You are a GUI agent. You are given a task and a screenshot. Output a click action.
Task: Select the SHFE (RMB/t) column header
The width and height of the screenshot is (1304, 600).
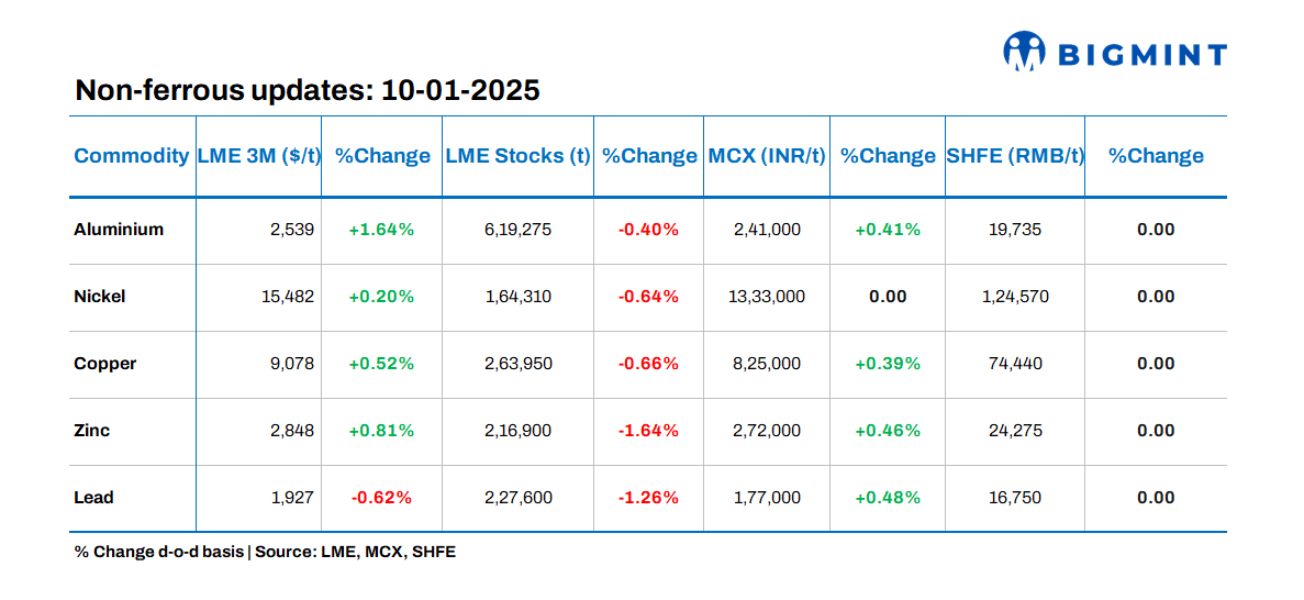1015,156
